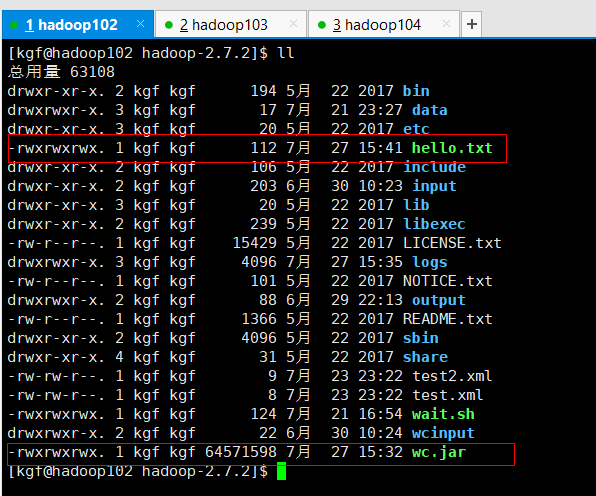Click the output directory name

(439, 300)
